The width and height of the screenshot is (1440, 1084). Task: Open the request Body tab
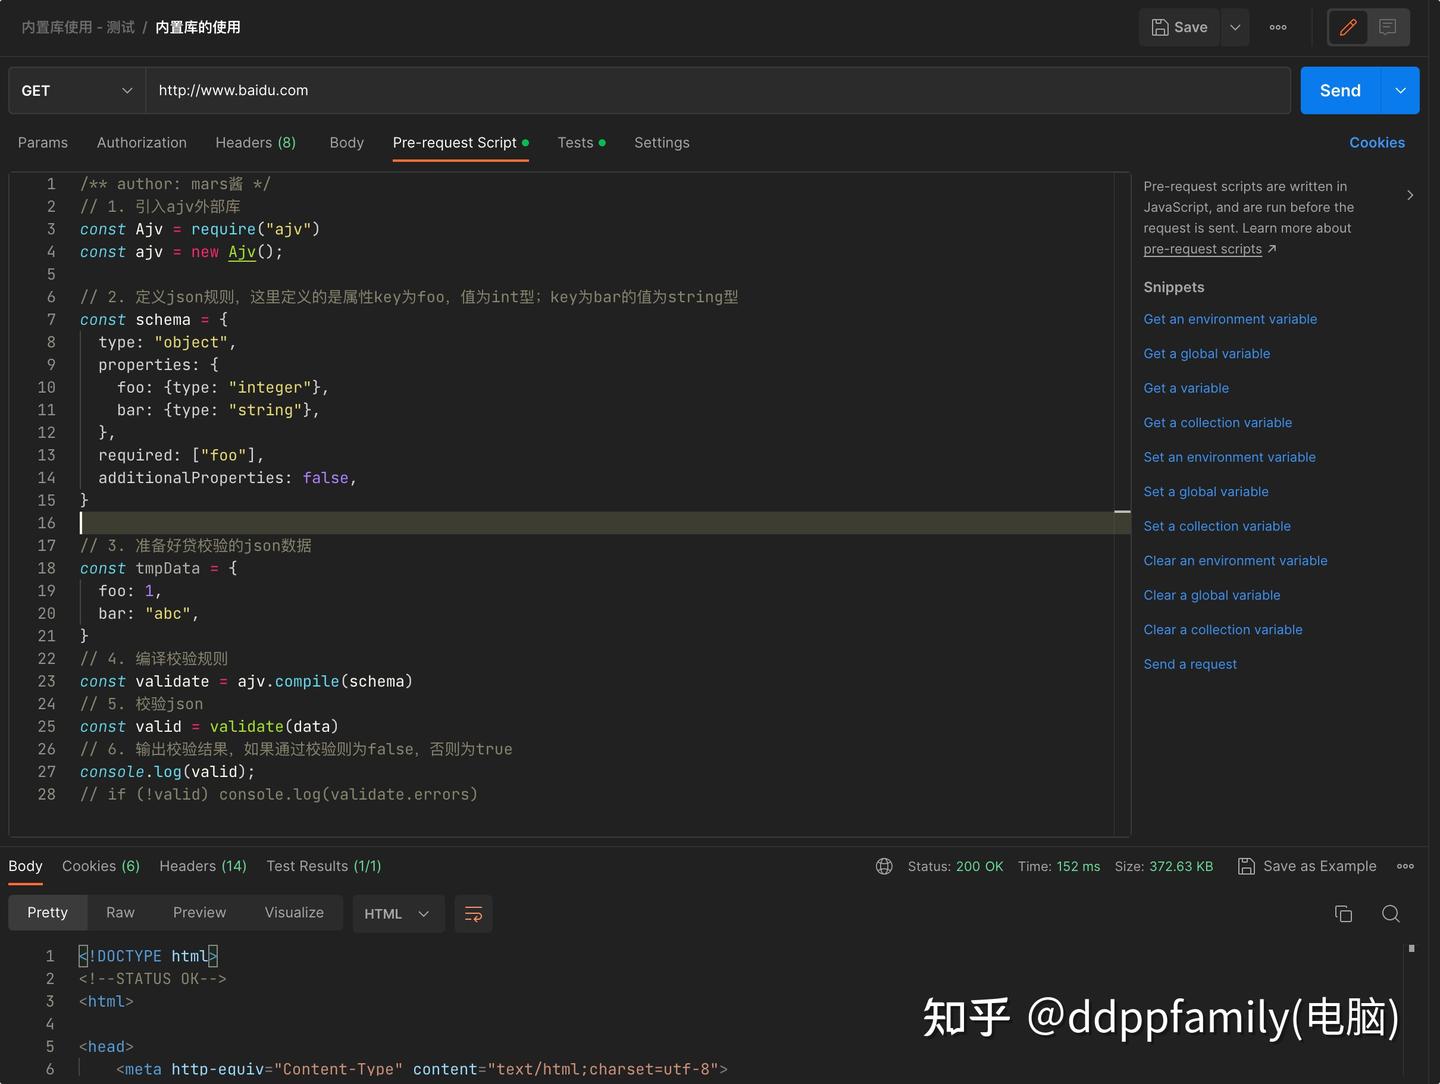[x=347, y=143]
